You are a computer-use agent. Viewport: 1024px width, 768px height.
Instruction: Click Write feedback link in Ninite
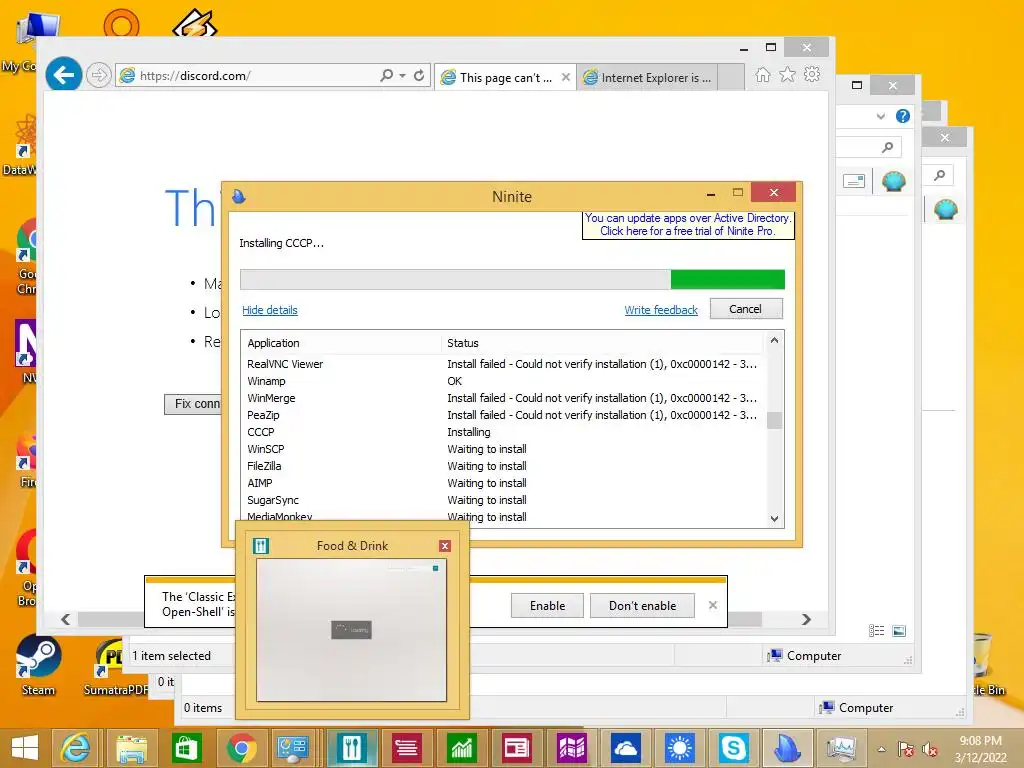661,310
